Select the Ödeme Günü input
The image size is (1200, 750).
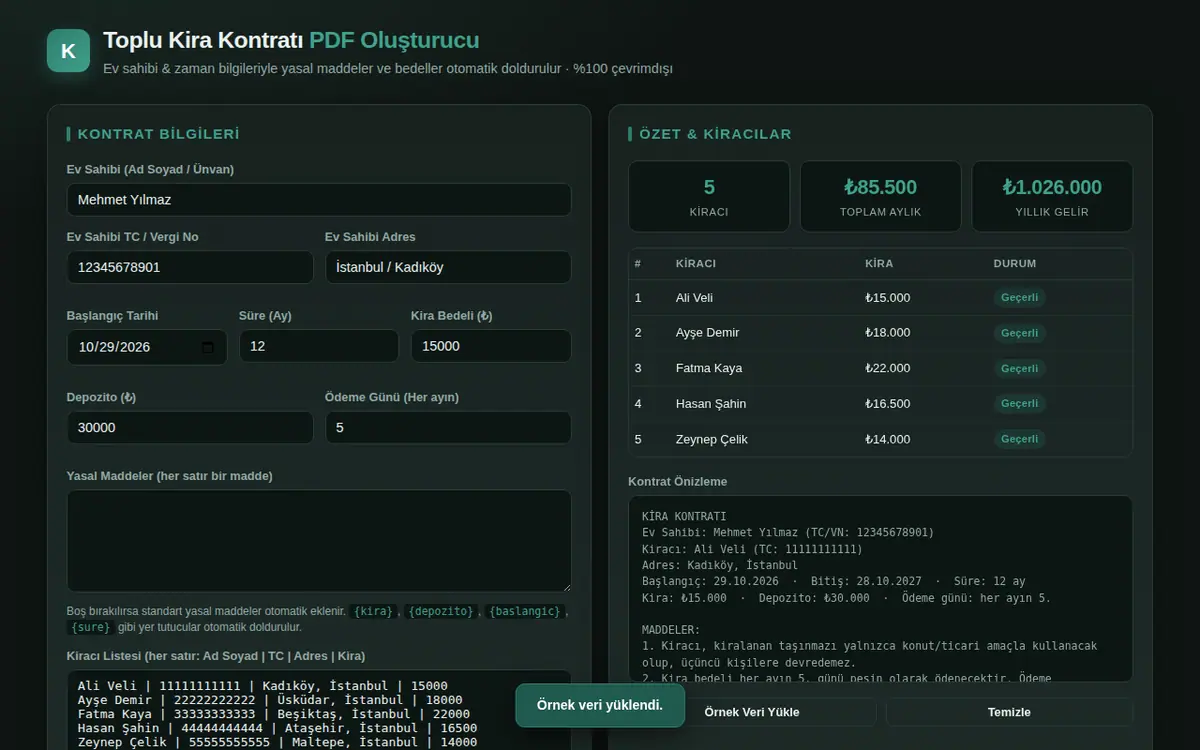click(448, 427)
